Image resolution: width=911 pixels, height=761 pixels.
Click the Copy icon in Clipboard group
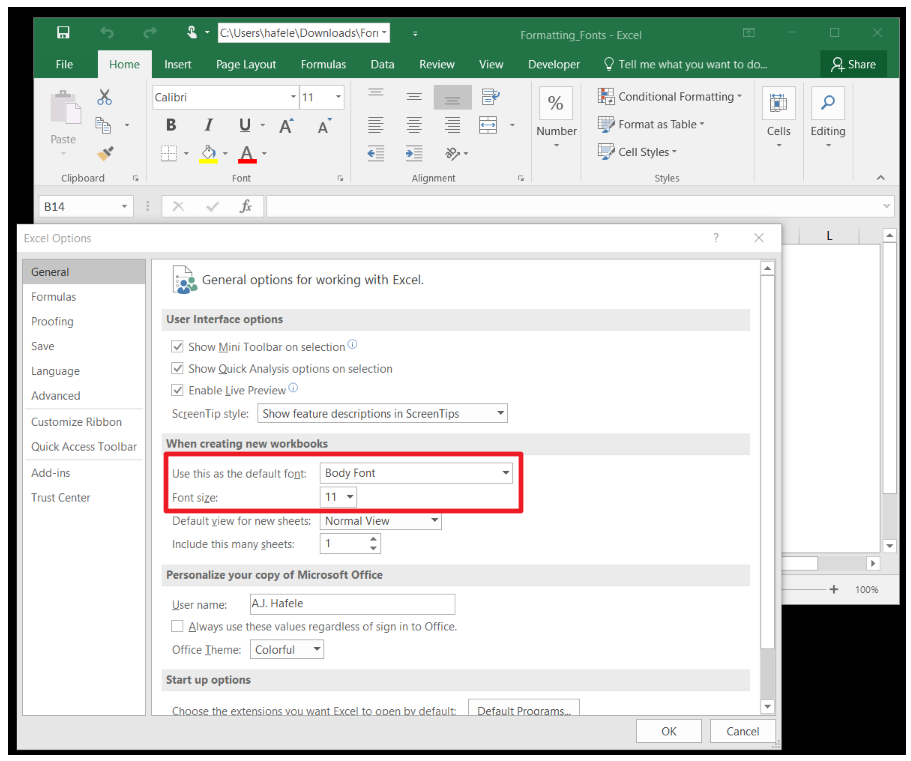[103, 125]
